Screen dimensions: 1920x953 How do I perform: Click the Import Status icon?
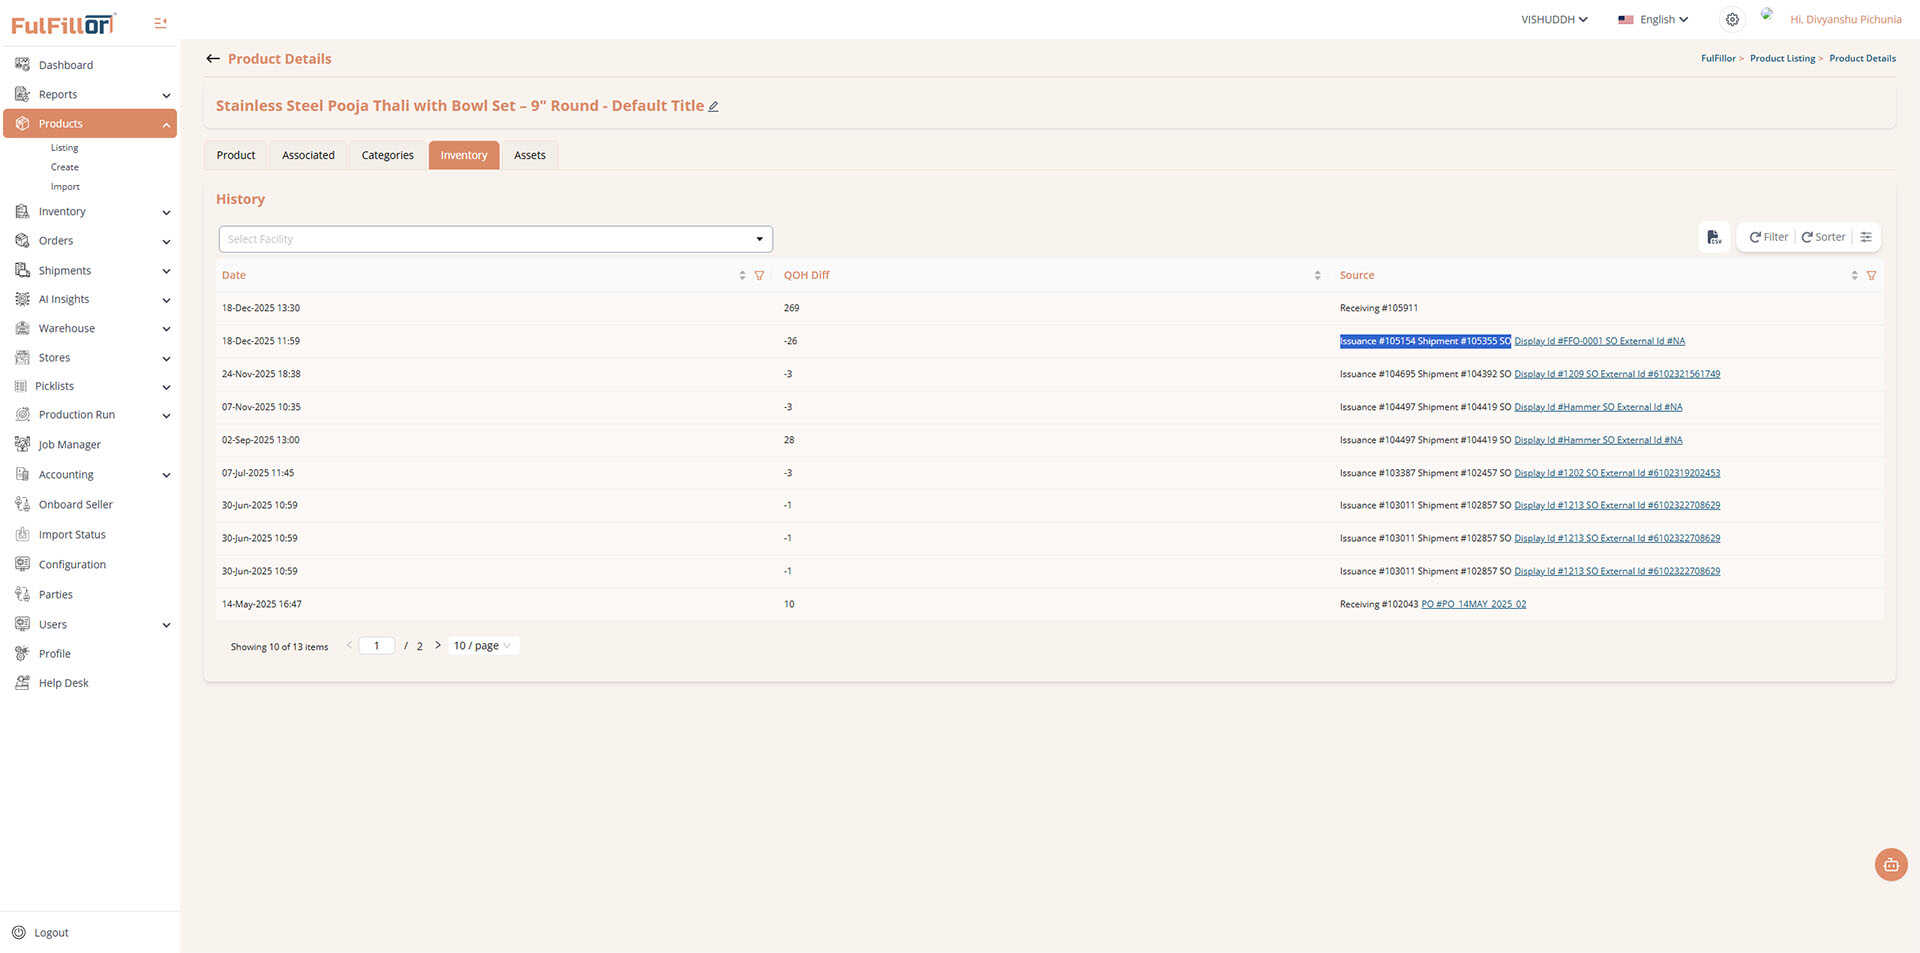22,534
